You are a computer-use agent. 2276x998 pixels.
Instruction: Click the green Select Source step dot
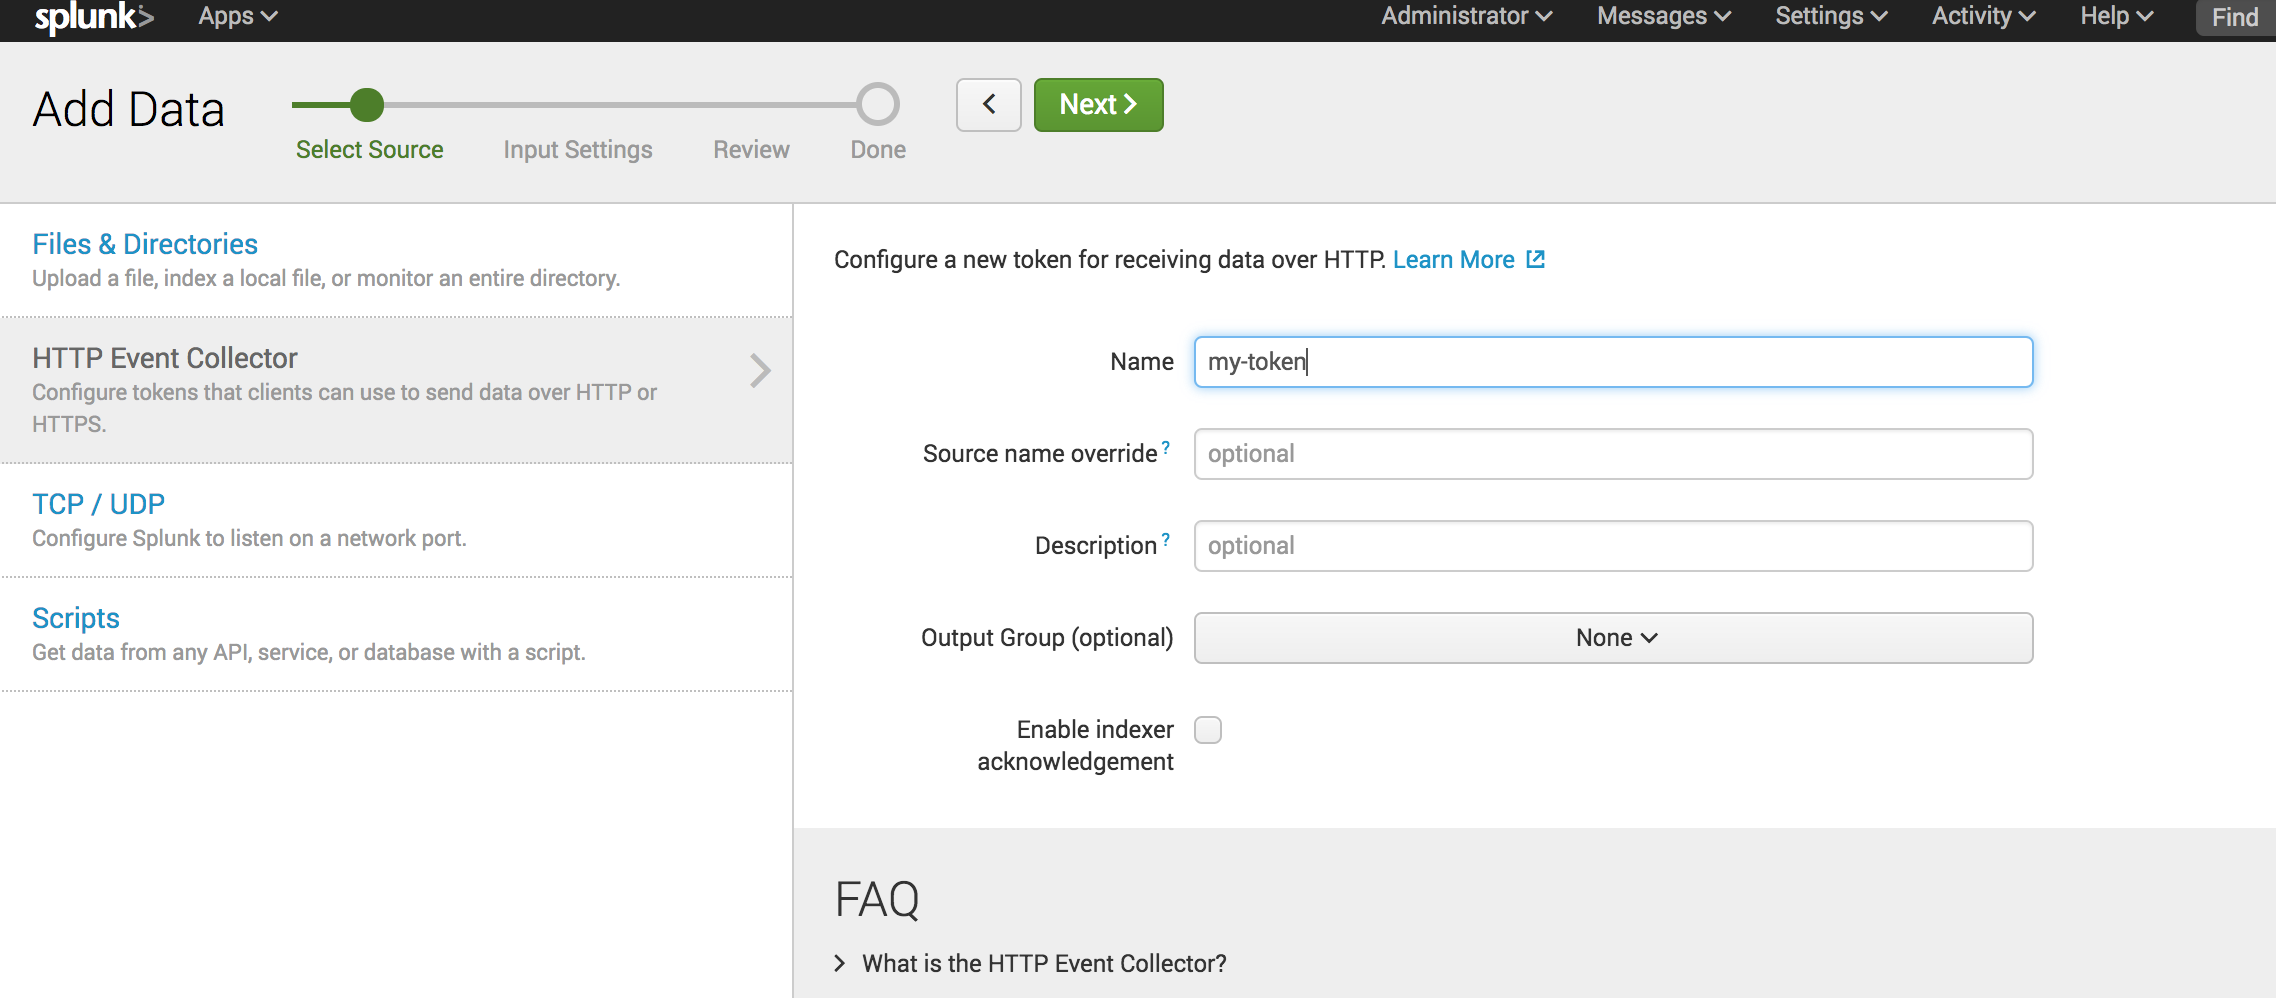click(367, 105)
